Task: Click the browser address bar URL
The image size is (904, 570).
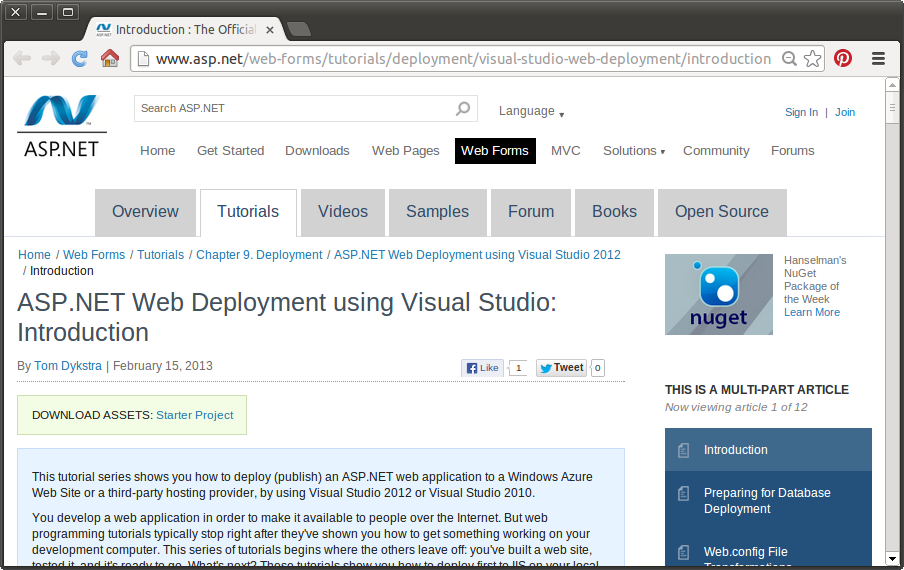Action: (x=464, y=59)
